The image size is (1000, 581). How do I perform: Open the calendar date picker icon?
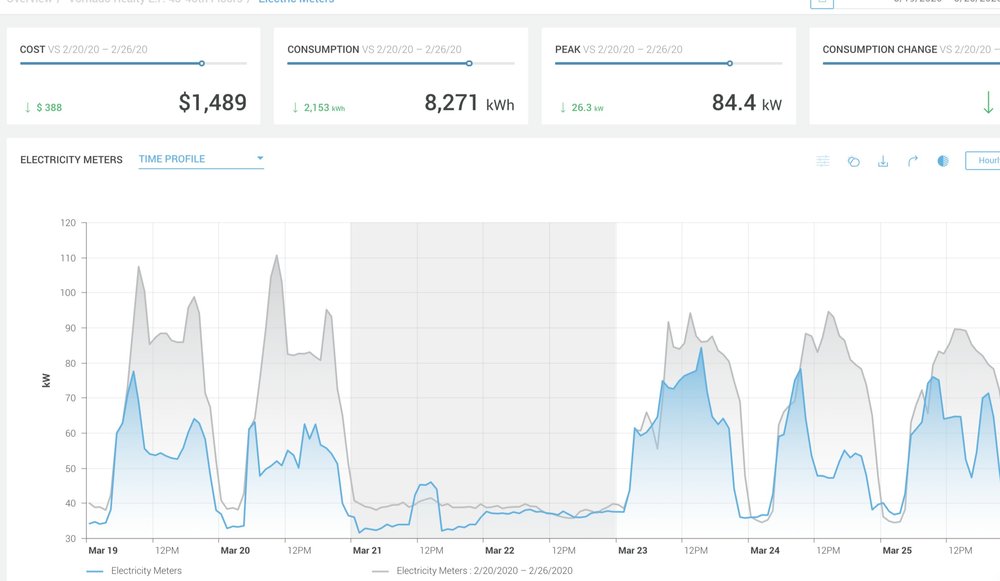click(x=821, y=3)
